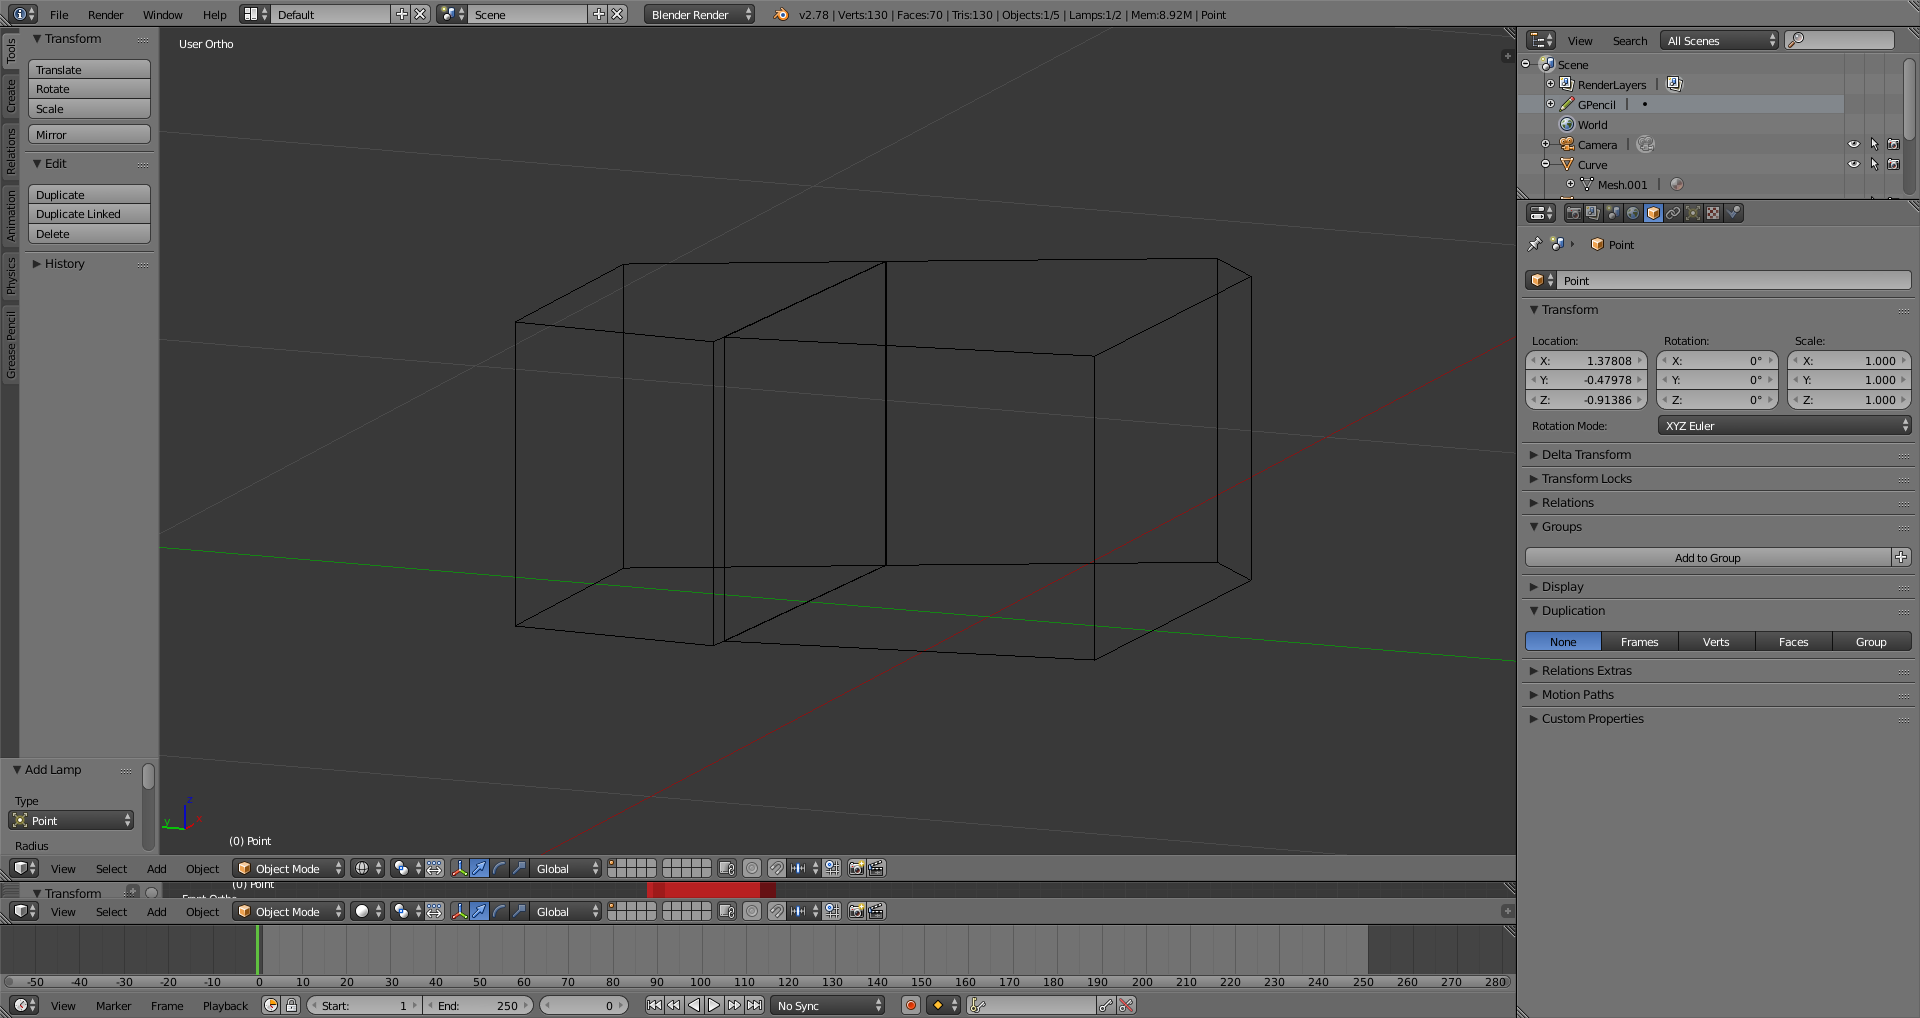1920x1018 pixels.
Task: Toggle snap magnet in upper viewport header
Action: [x=776, y=868]
